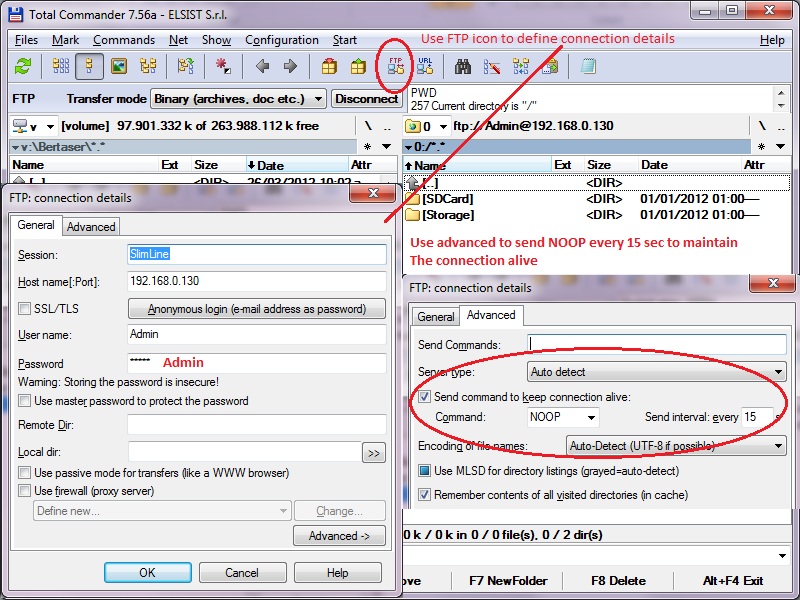
Task: Open the Configuration menu
Action: 282,40
